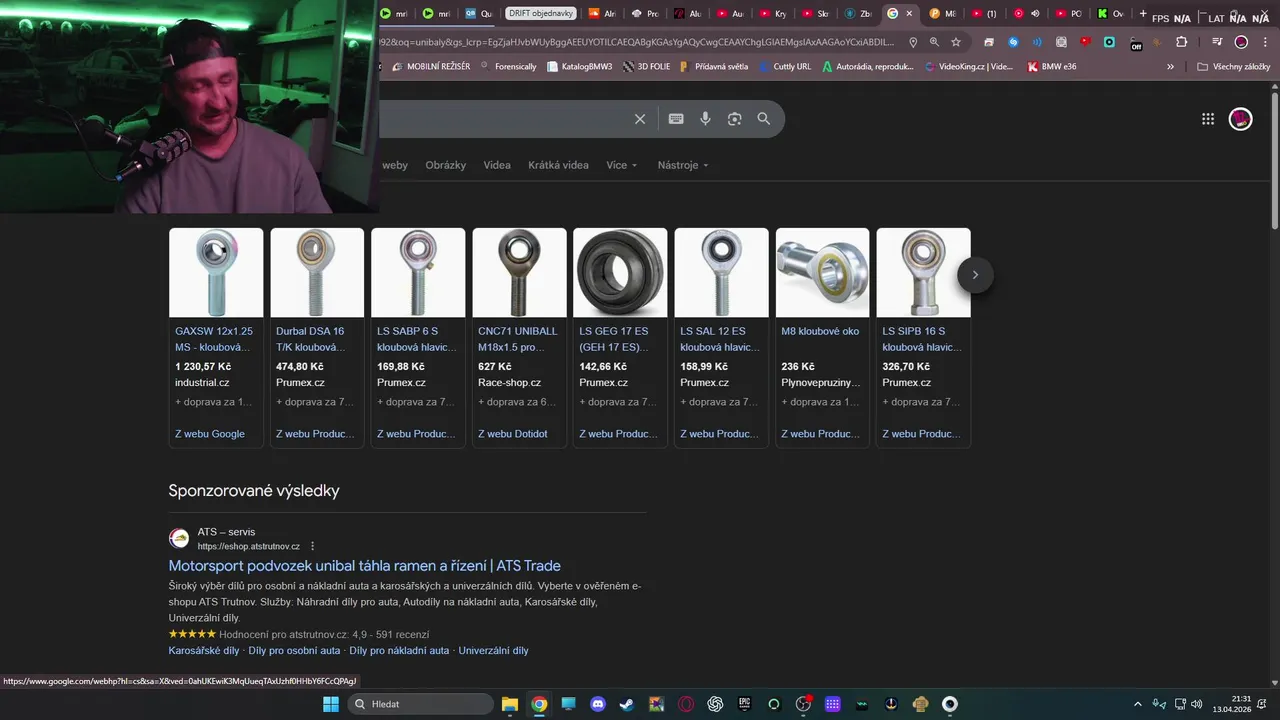The width and height of the screenshot is (1280, 720).
Task: Expand the Více dropdown
Action: [621, 165]
